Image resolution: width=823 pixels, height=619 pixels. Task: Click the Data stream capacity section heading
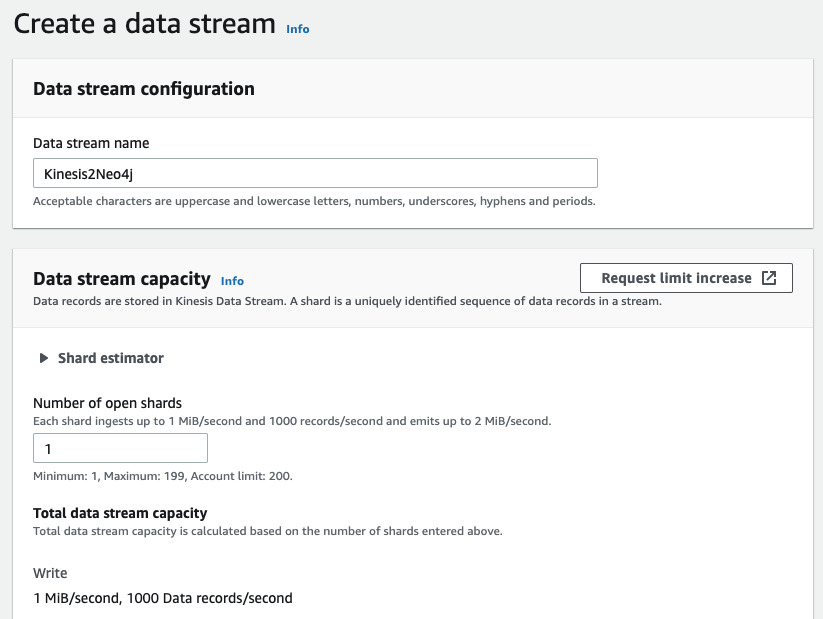pos(122,278)
